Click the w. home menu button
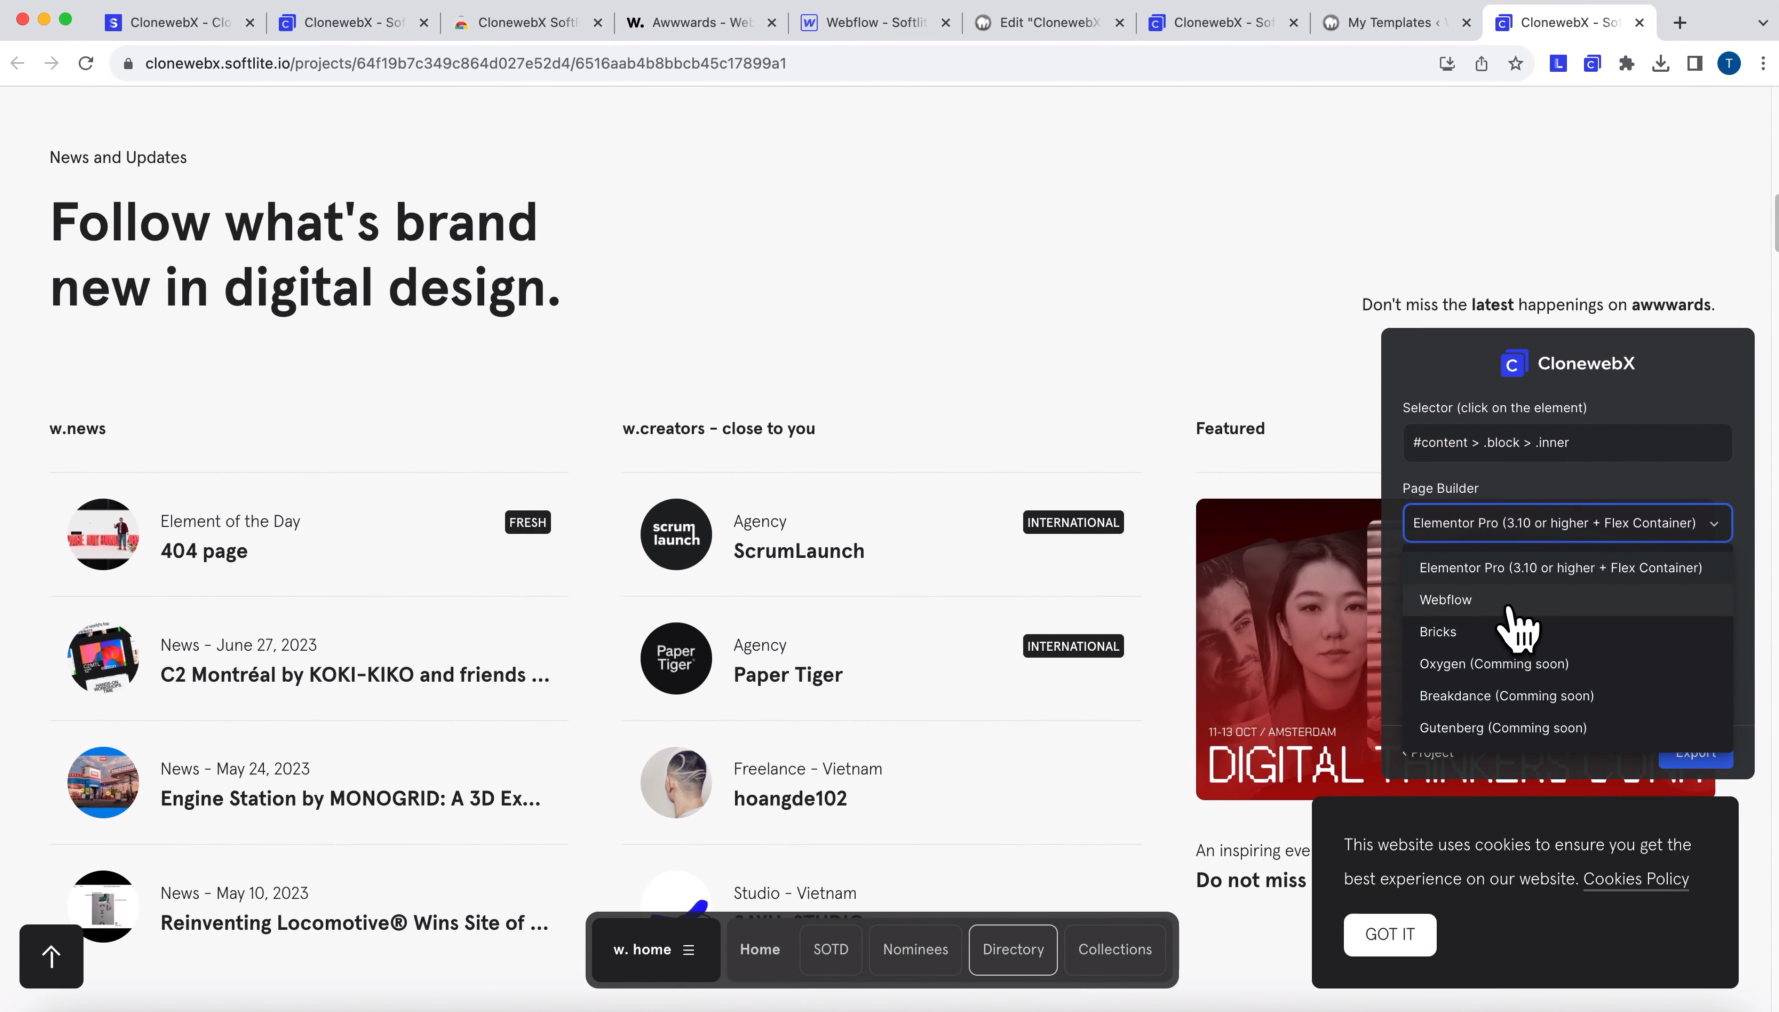 (x=655, y=949)
